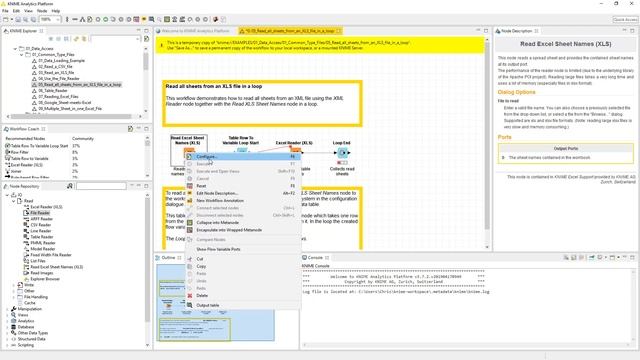Expand the Analytics category
This screenshot has height=360, width=640.
pyautogui.click(x=7, y=321)
